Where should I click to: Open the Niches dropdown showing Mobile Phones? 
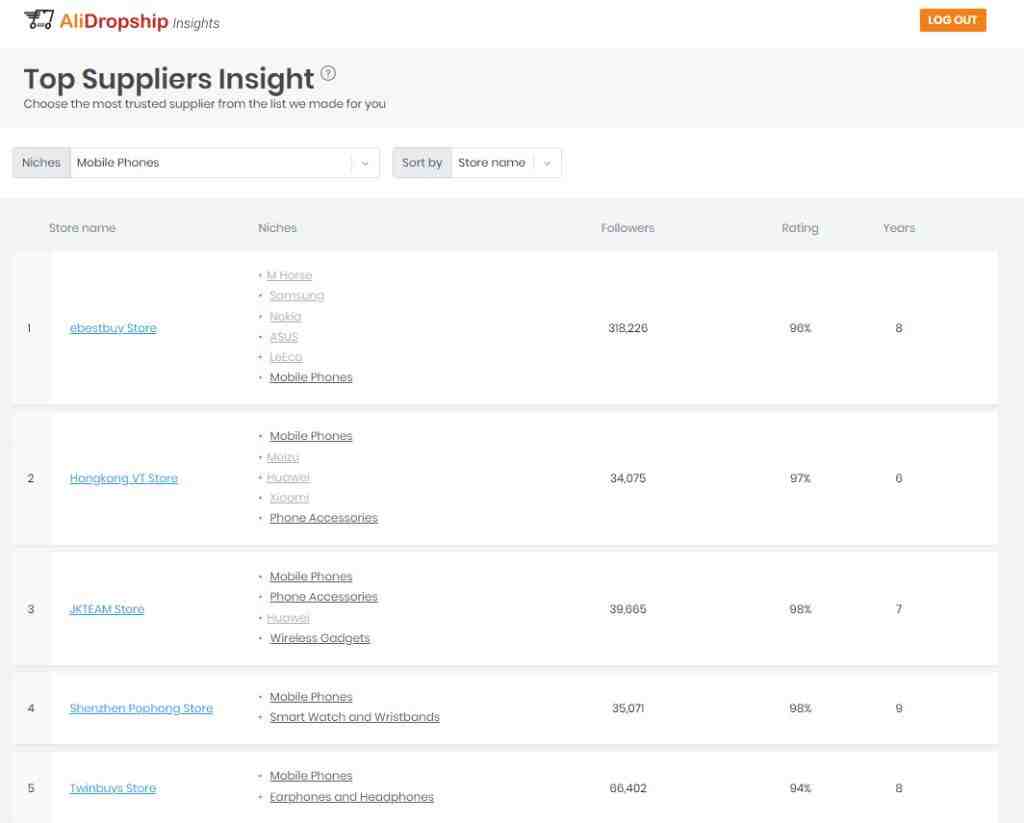click(x=196, y=163)
